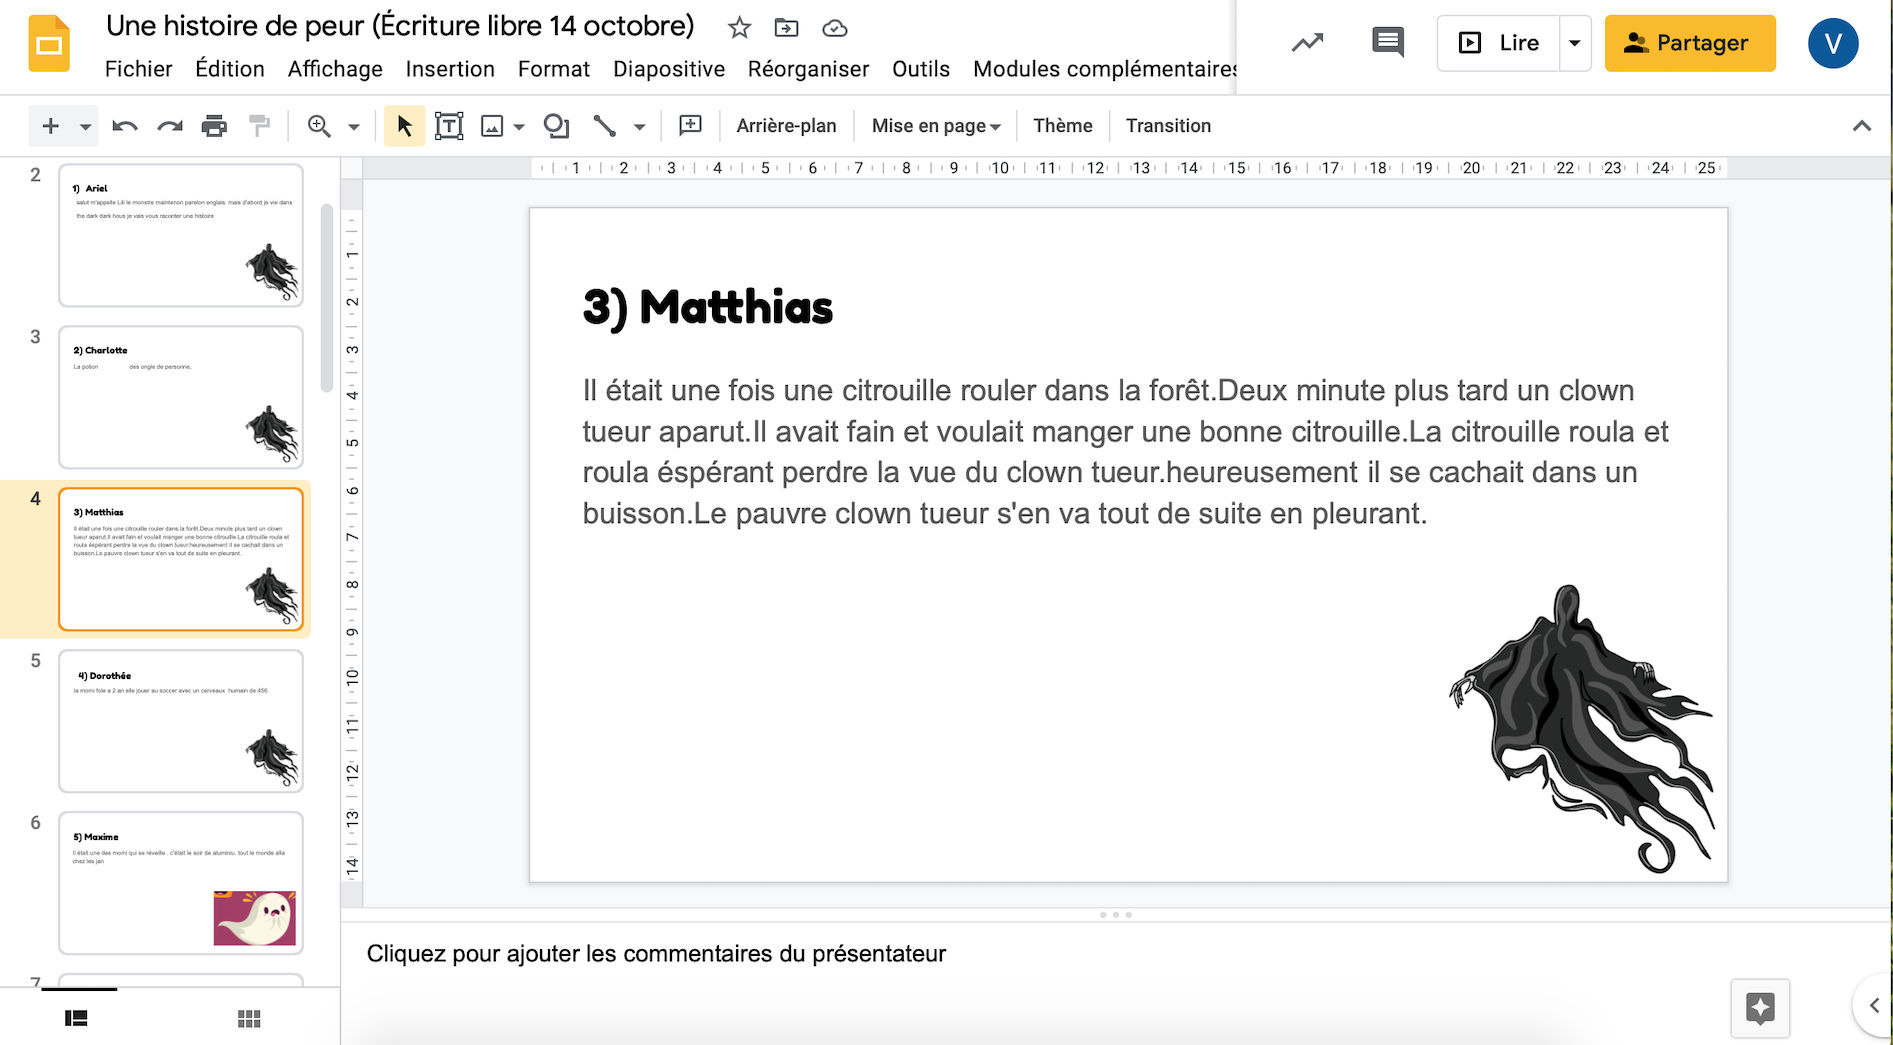The image size is (1893, 1045).
Task: Open the Modules complémentaires menu
Action: point(1104,69)
